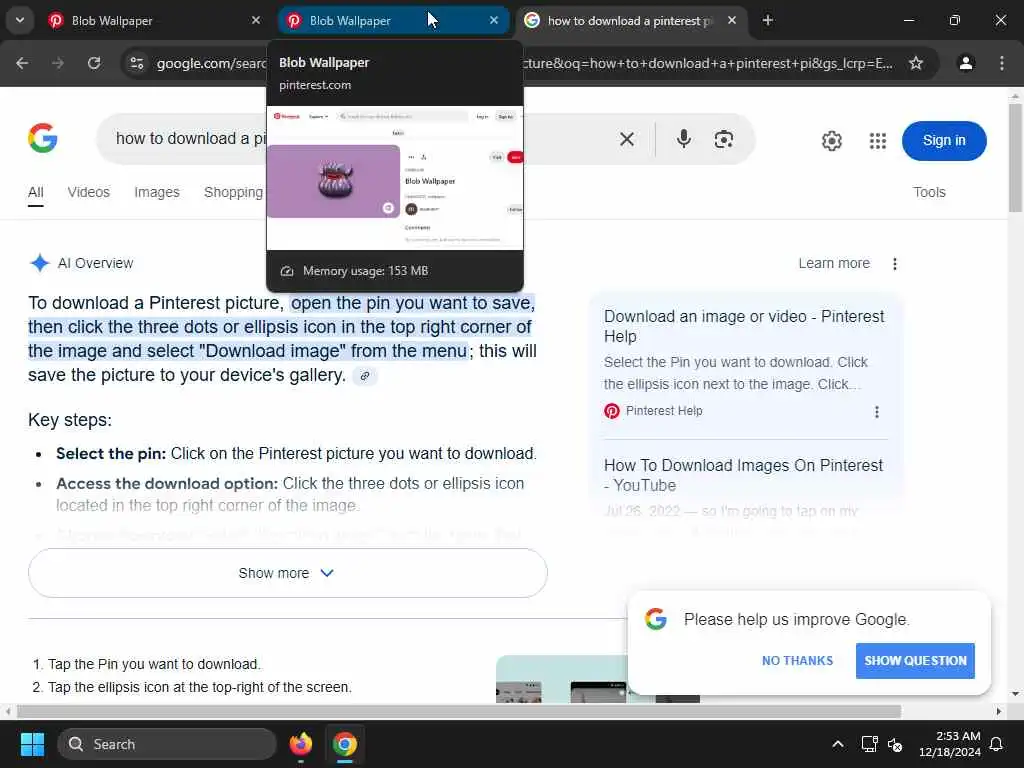Image resolution: width=1024 pixels, height=768 pixels.
Task: Open the clock showing 2:53 AM
Action: [950, 744]
